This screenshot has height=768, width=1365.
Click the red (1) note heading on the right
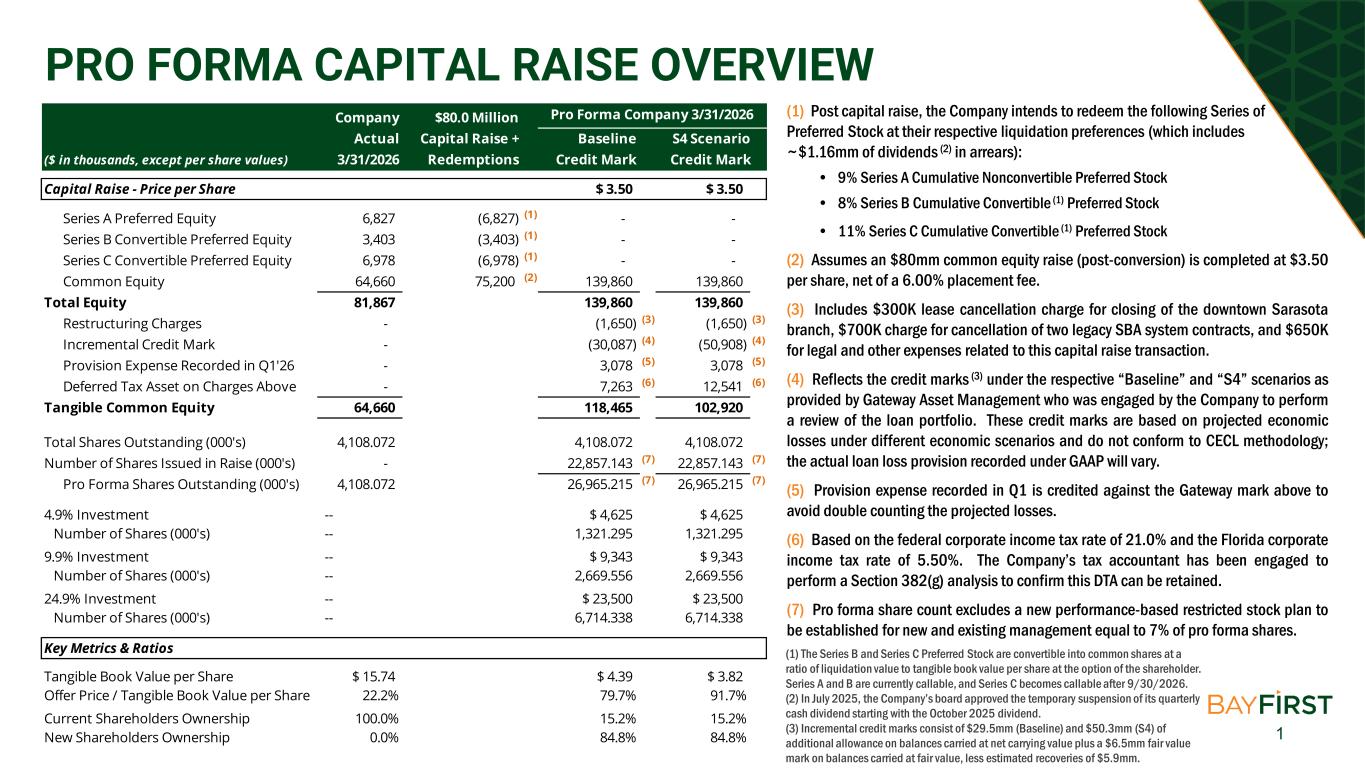pyautogui.click(x=796, y=111)
